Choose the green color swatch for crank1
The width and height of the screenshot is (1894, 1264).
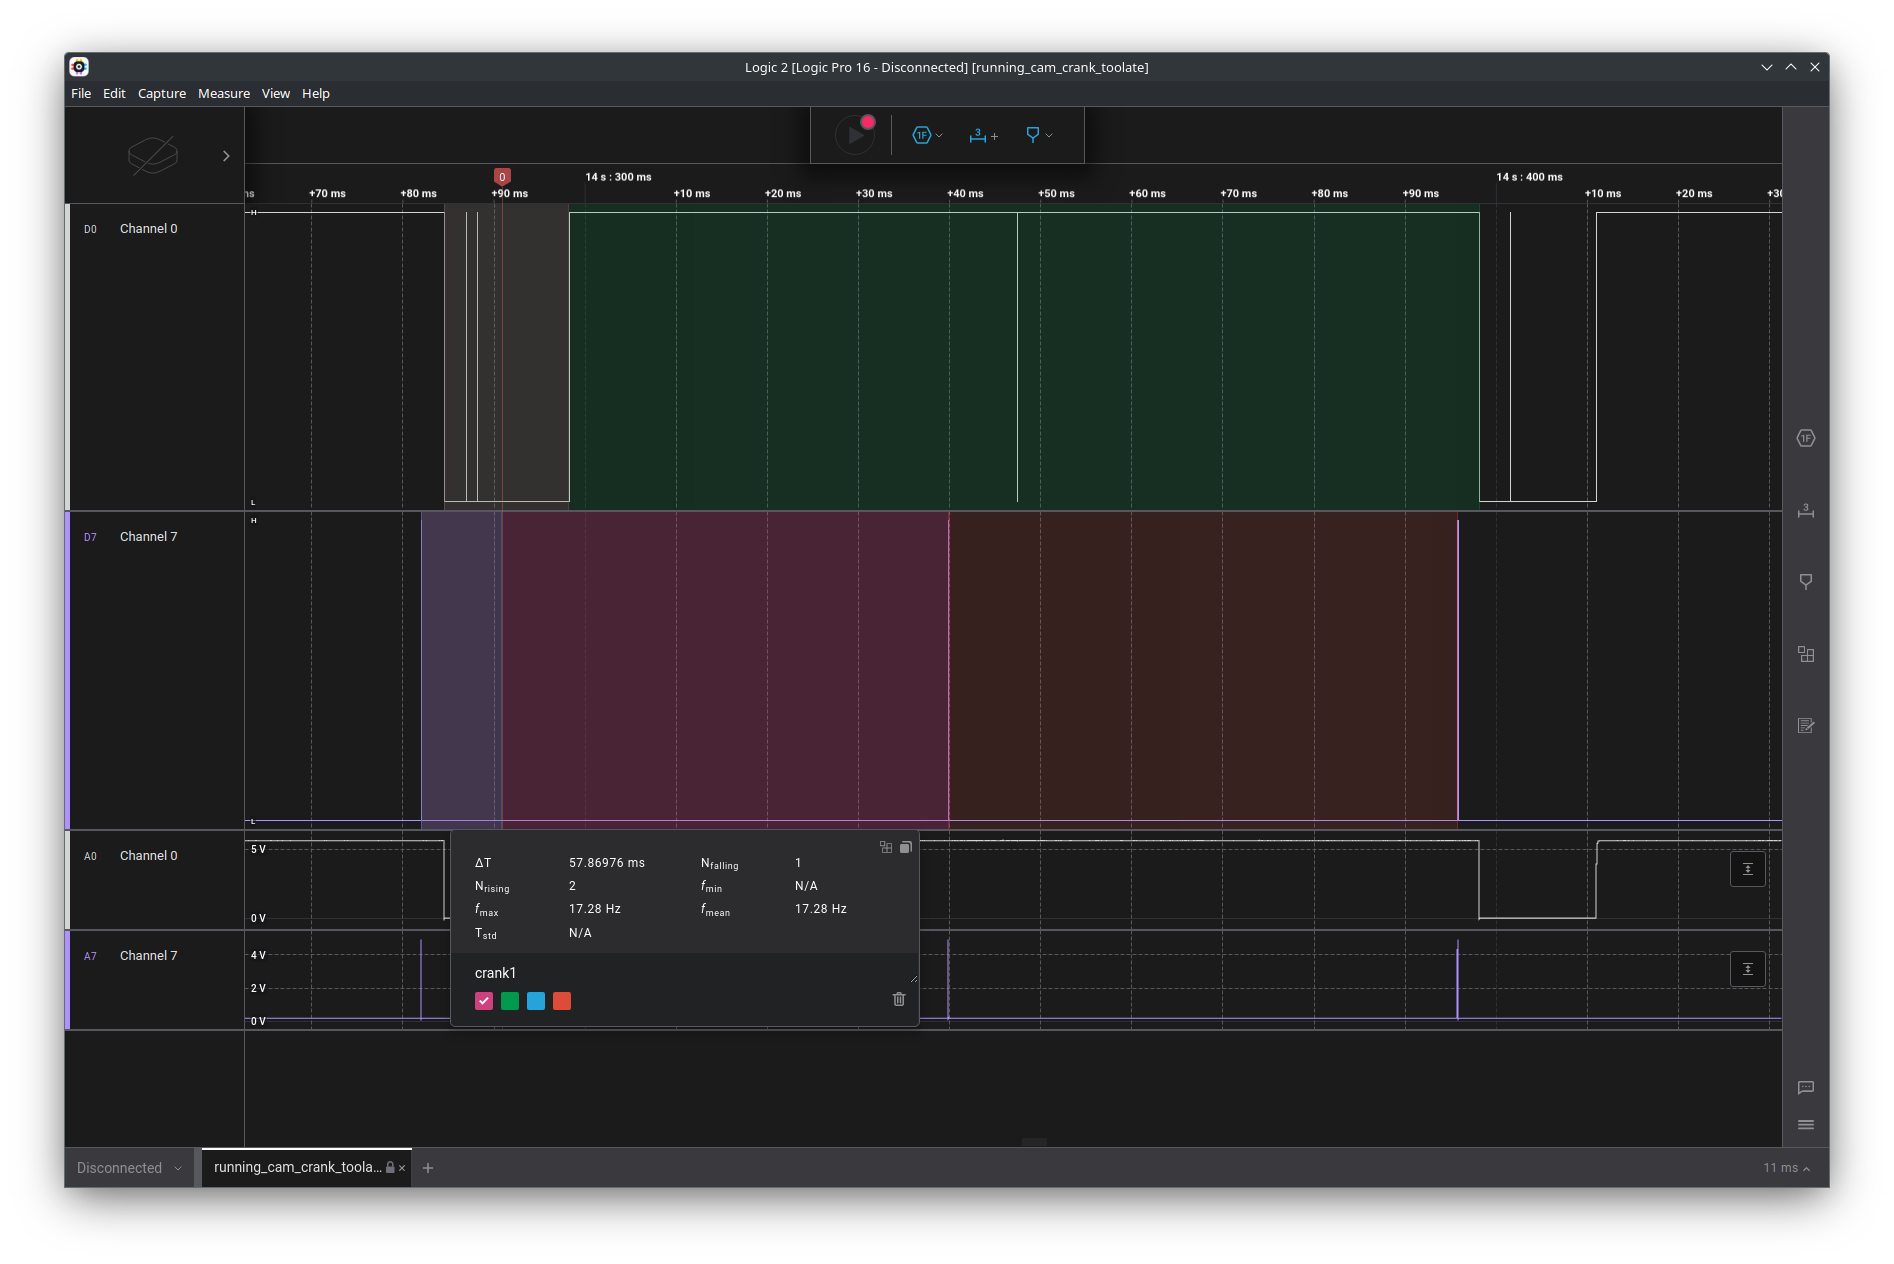pos(510,1001)
